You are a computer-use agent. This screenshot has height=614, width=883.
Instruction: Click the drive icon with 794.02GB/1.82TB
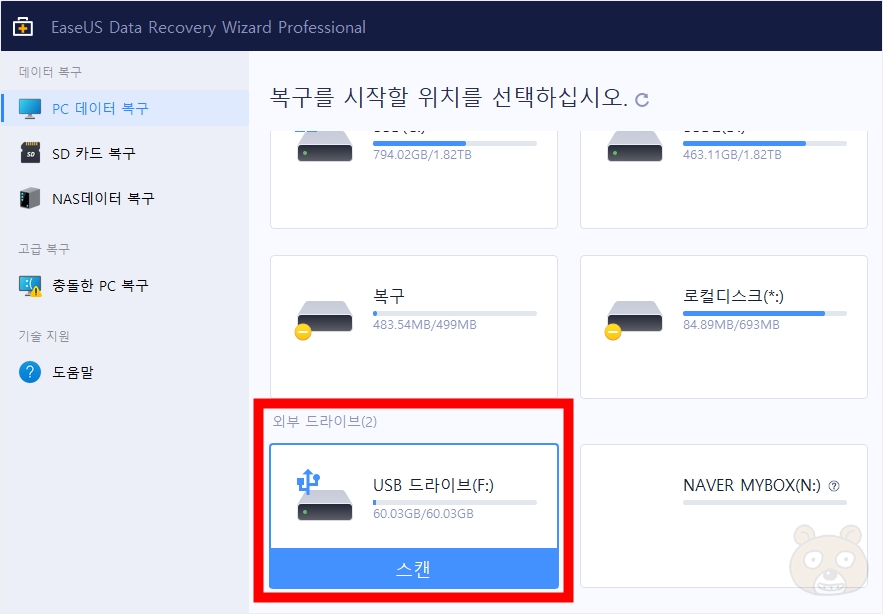pyautogui.click(x=325, y=146)
